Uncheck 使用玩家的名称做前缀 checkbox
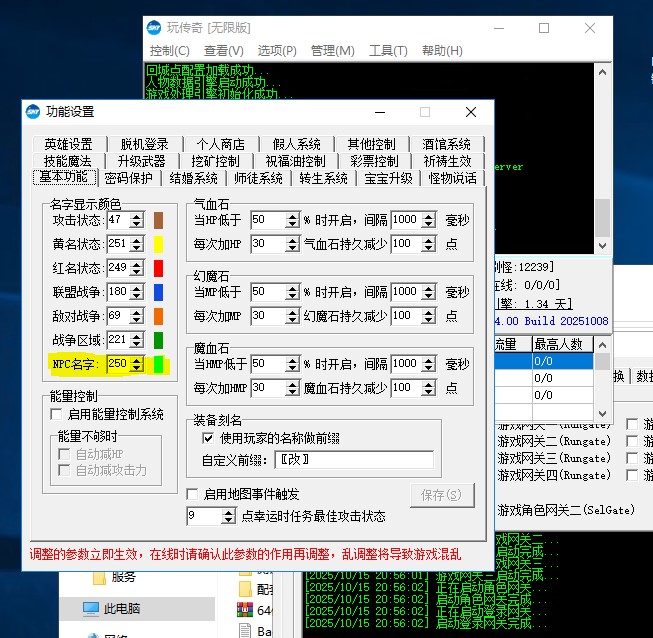 point(208,438)
